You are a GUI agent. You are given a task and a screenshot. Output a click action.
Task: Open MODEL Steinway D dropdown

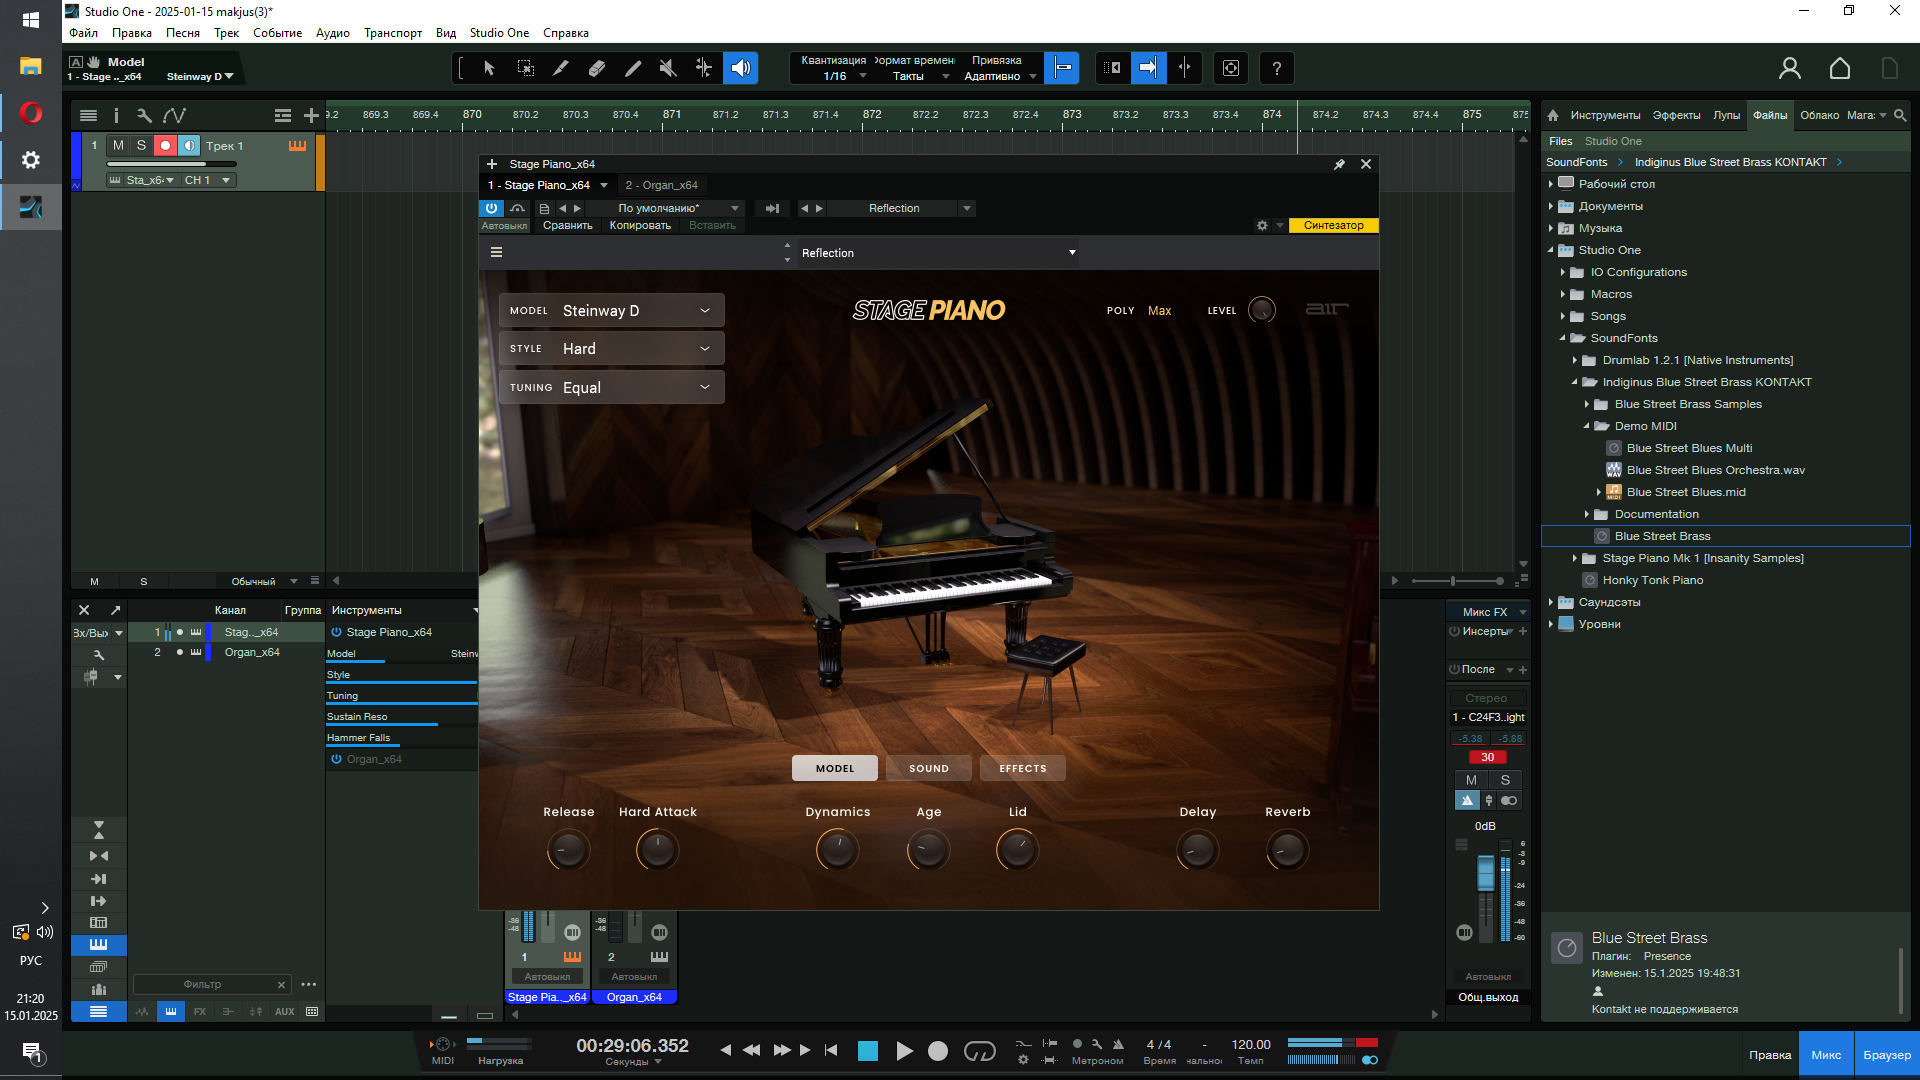click(612, 311)
